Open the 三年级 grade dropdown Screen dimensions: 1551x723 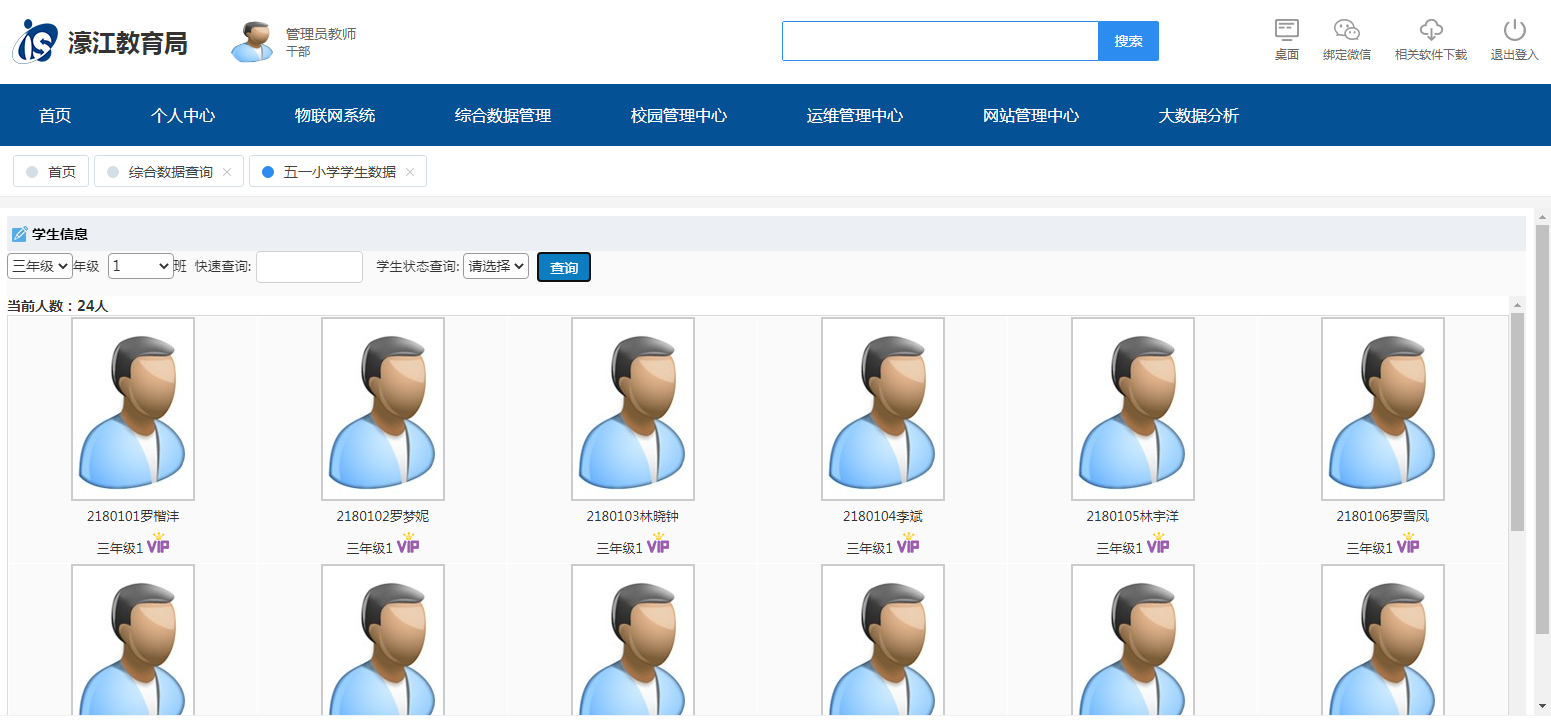pyautogui.click(x=39, y=266)
